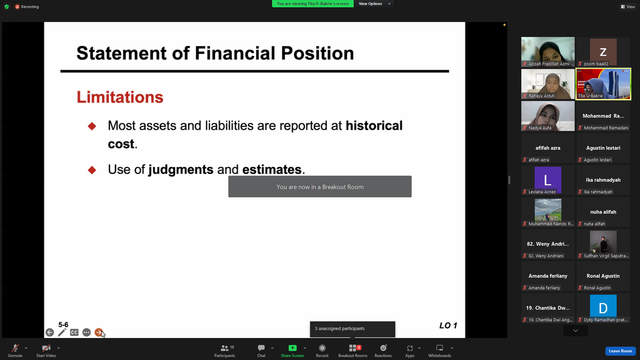The image size is (640, 360).
Task: Click bullet text 'Use of judgments and estimates'
Action: [x=207, y=169]
